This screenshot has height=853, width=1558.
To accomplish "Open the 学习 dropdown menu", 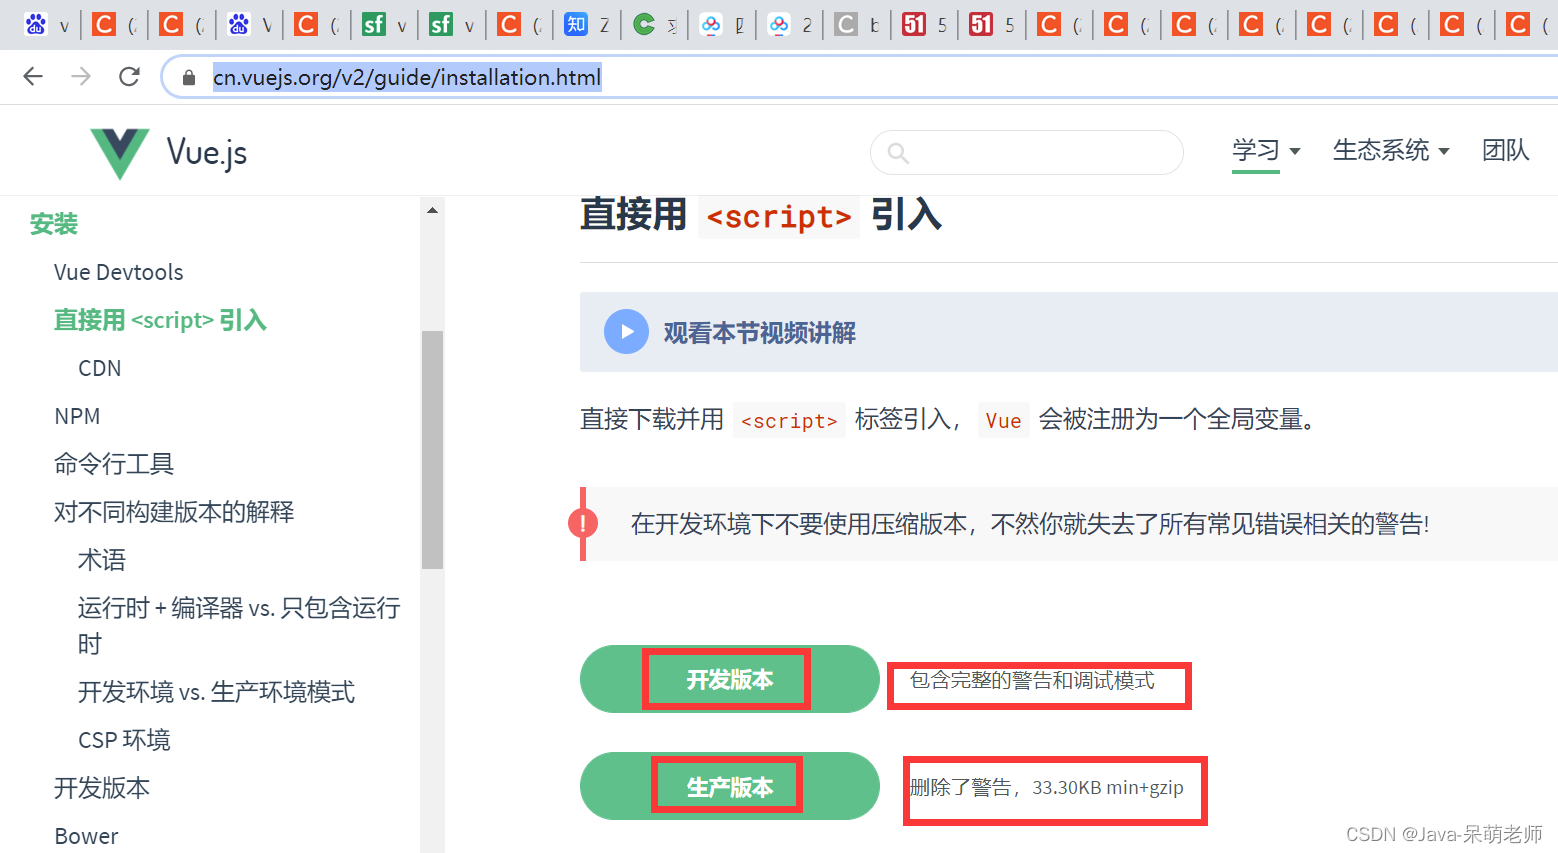I will click(x=1266, y=150).
